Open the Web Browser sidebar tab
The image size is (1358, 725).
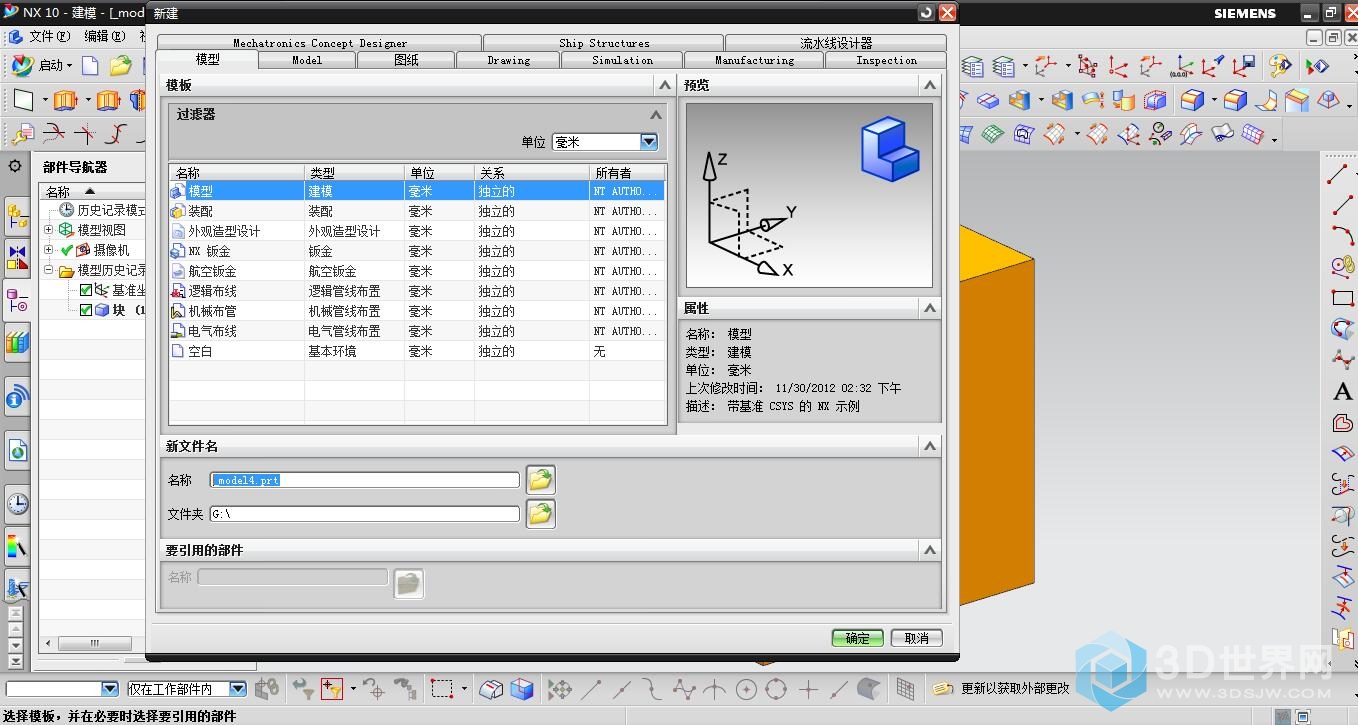tap(17, 451)
